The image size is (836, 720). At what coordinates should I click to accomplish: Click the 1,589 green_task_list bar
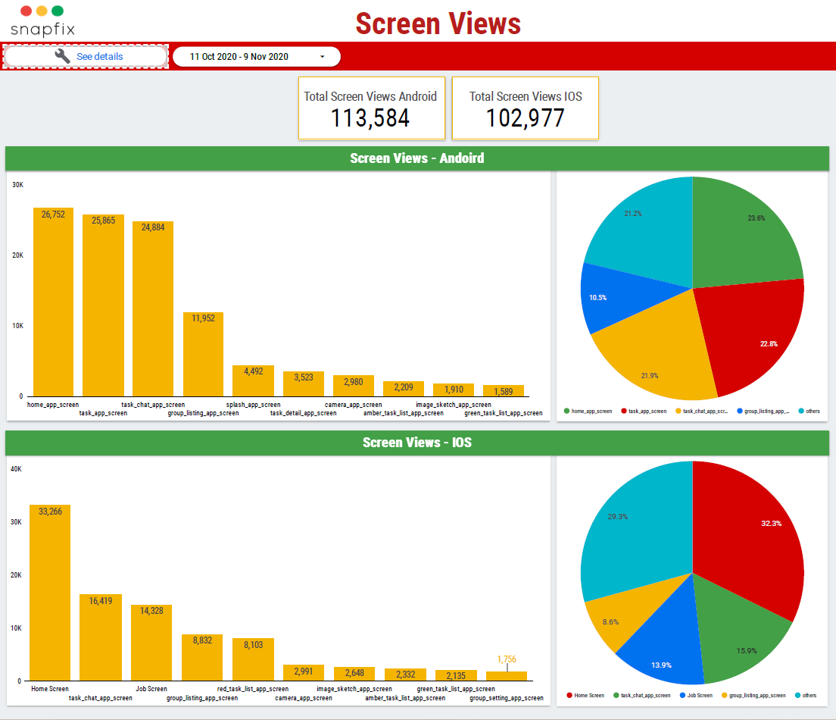(x=503, y=391)
